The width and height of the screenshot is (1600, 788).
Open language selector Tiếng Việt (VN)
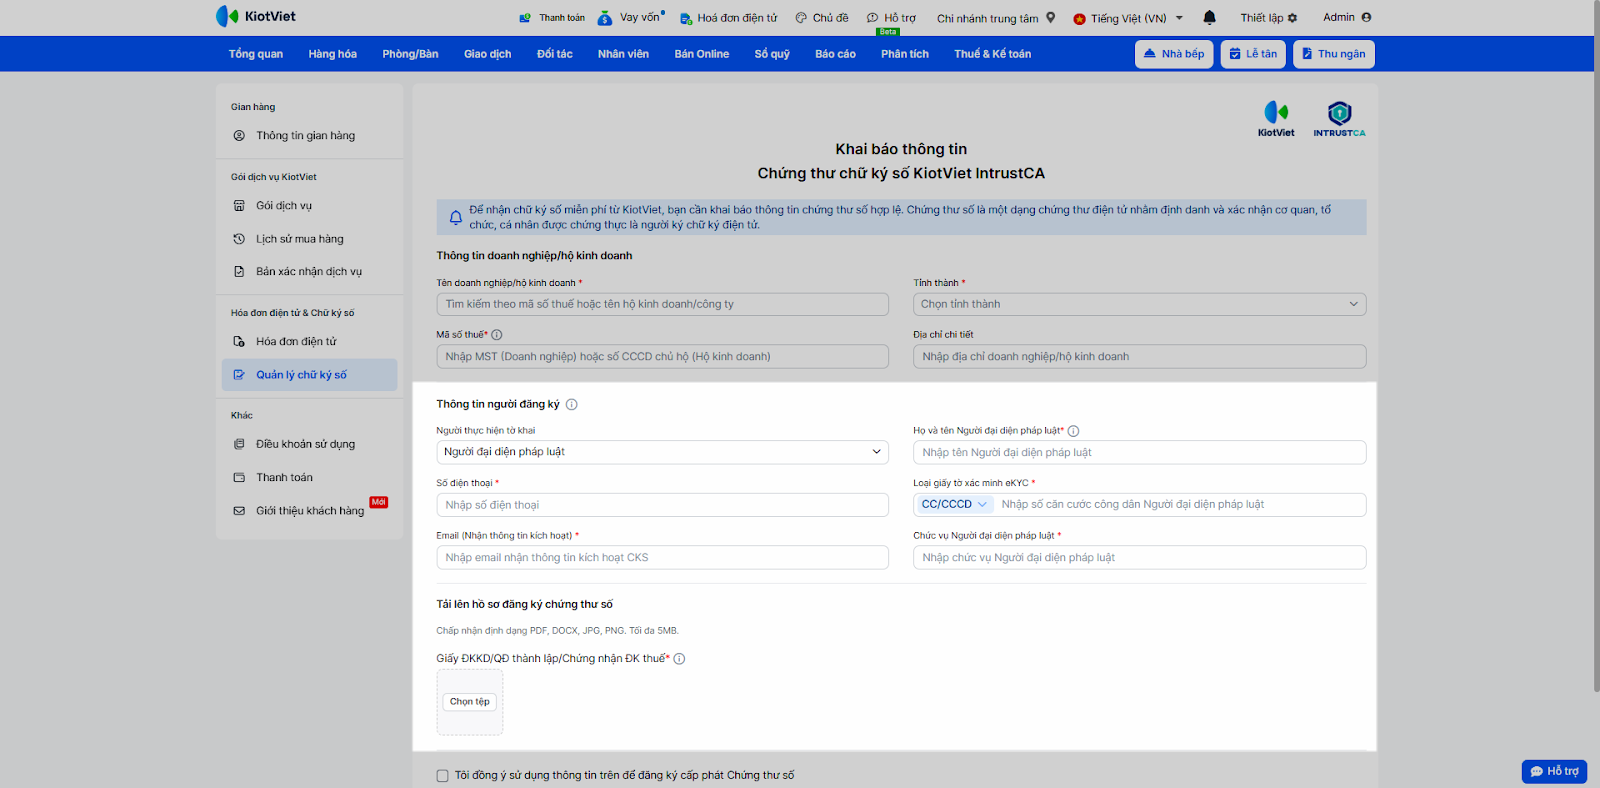[1128, 18]
